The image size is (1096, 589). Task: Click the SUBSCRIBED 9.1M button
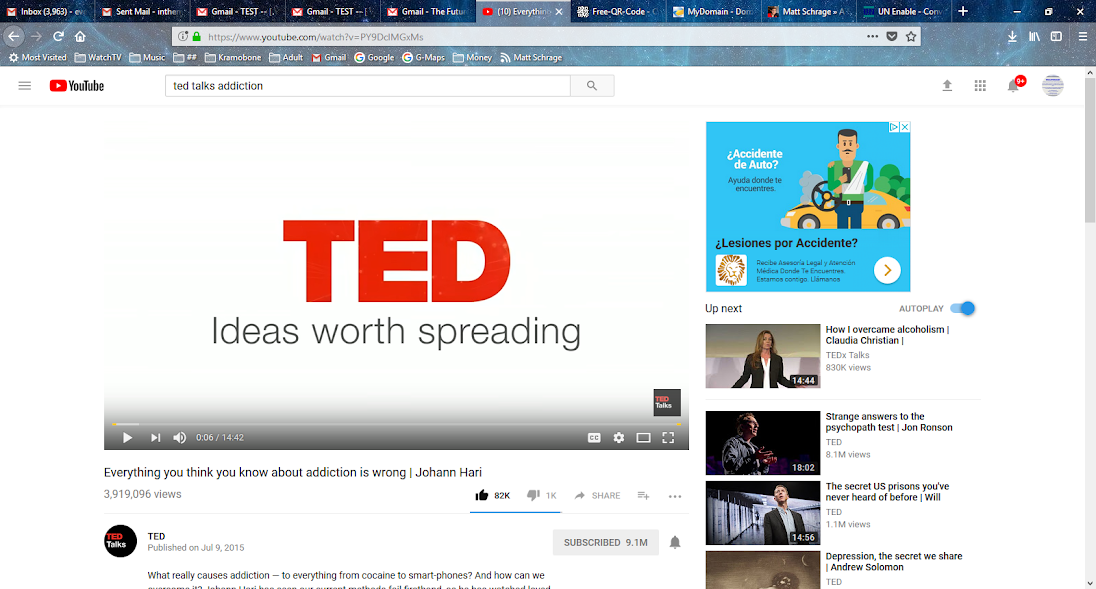(x=605, y=542)
